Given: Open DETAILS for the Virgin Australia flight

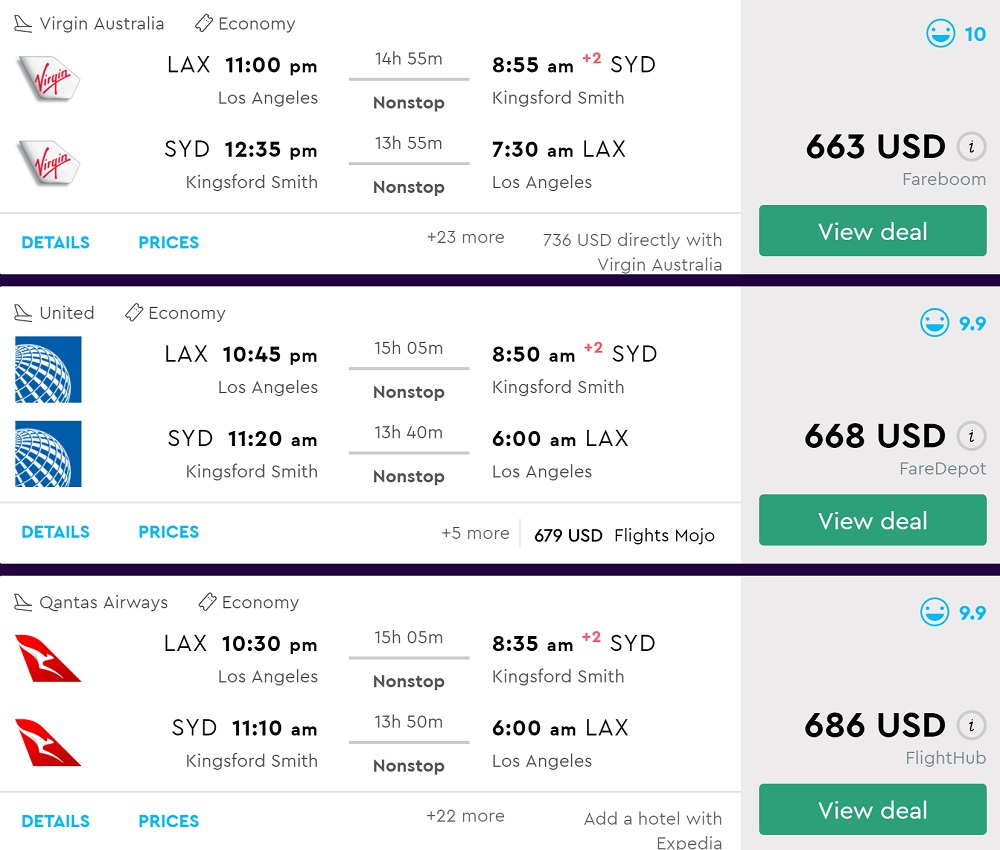Looking at the screenshot, I should pos(55,243).
